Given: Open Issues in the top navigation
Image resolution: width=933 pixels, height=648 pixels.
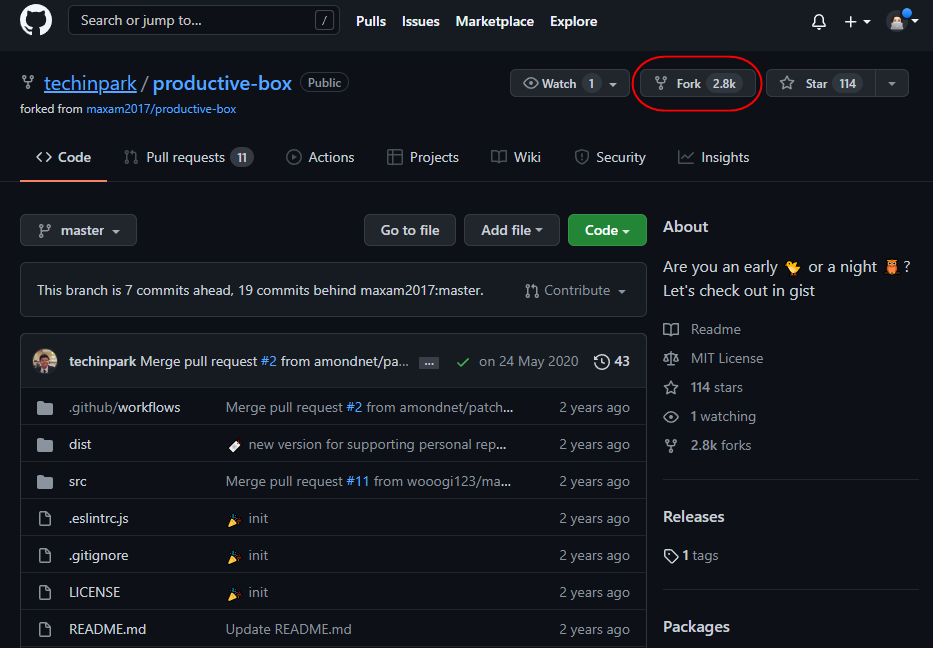Looking at the screenshot, I should [x=420, y=21].
